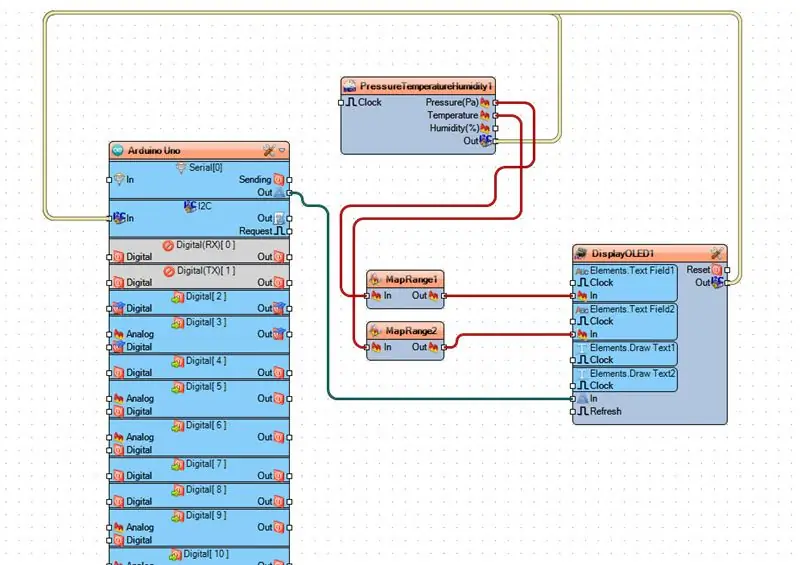Click the Serial[0] Sending output pin
The width and height of the screenshot is (800, 565).
tap(289, 180)
